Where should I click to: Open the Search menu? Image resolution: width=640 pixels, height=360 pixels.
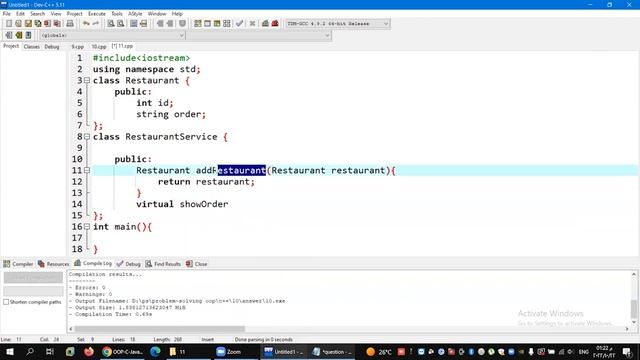click(37, 13)
